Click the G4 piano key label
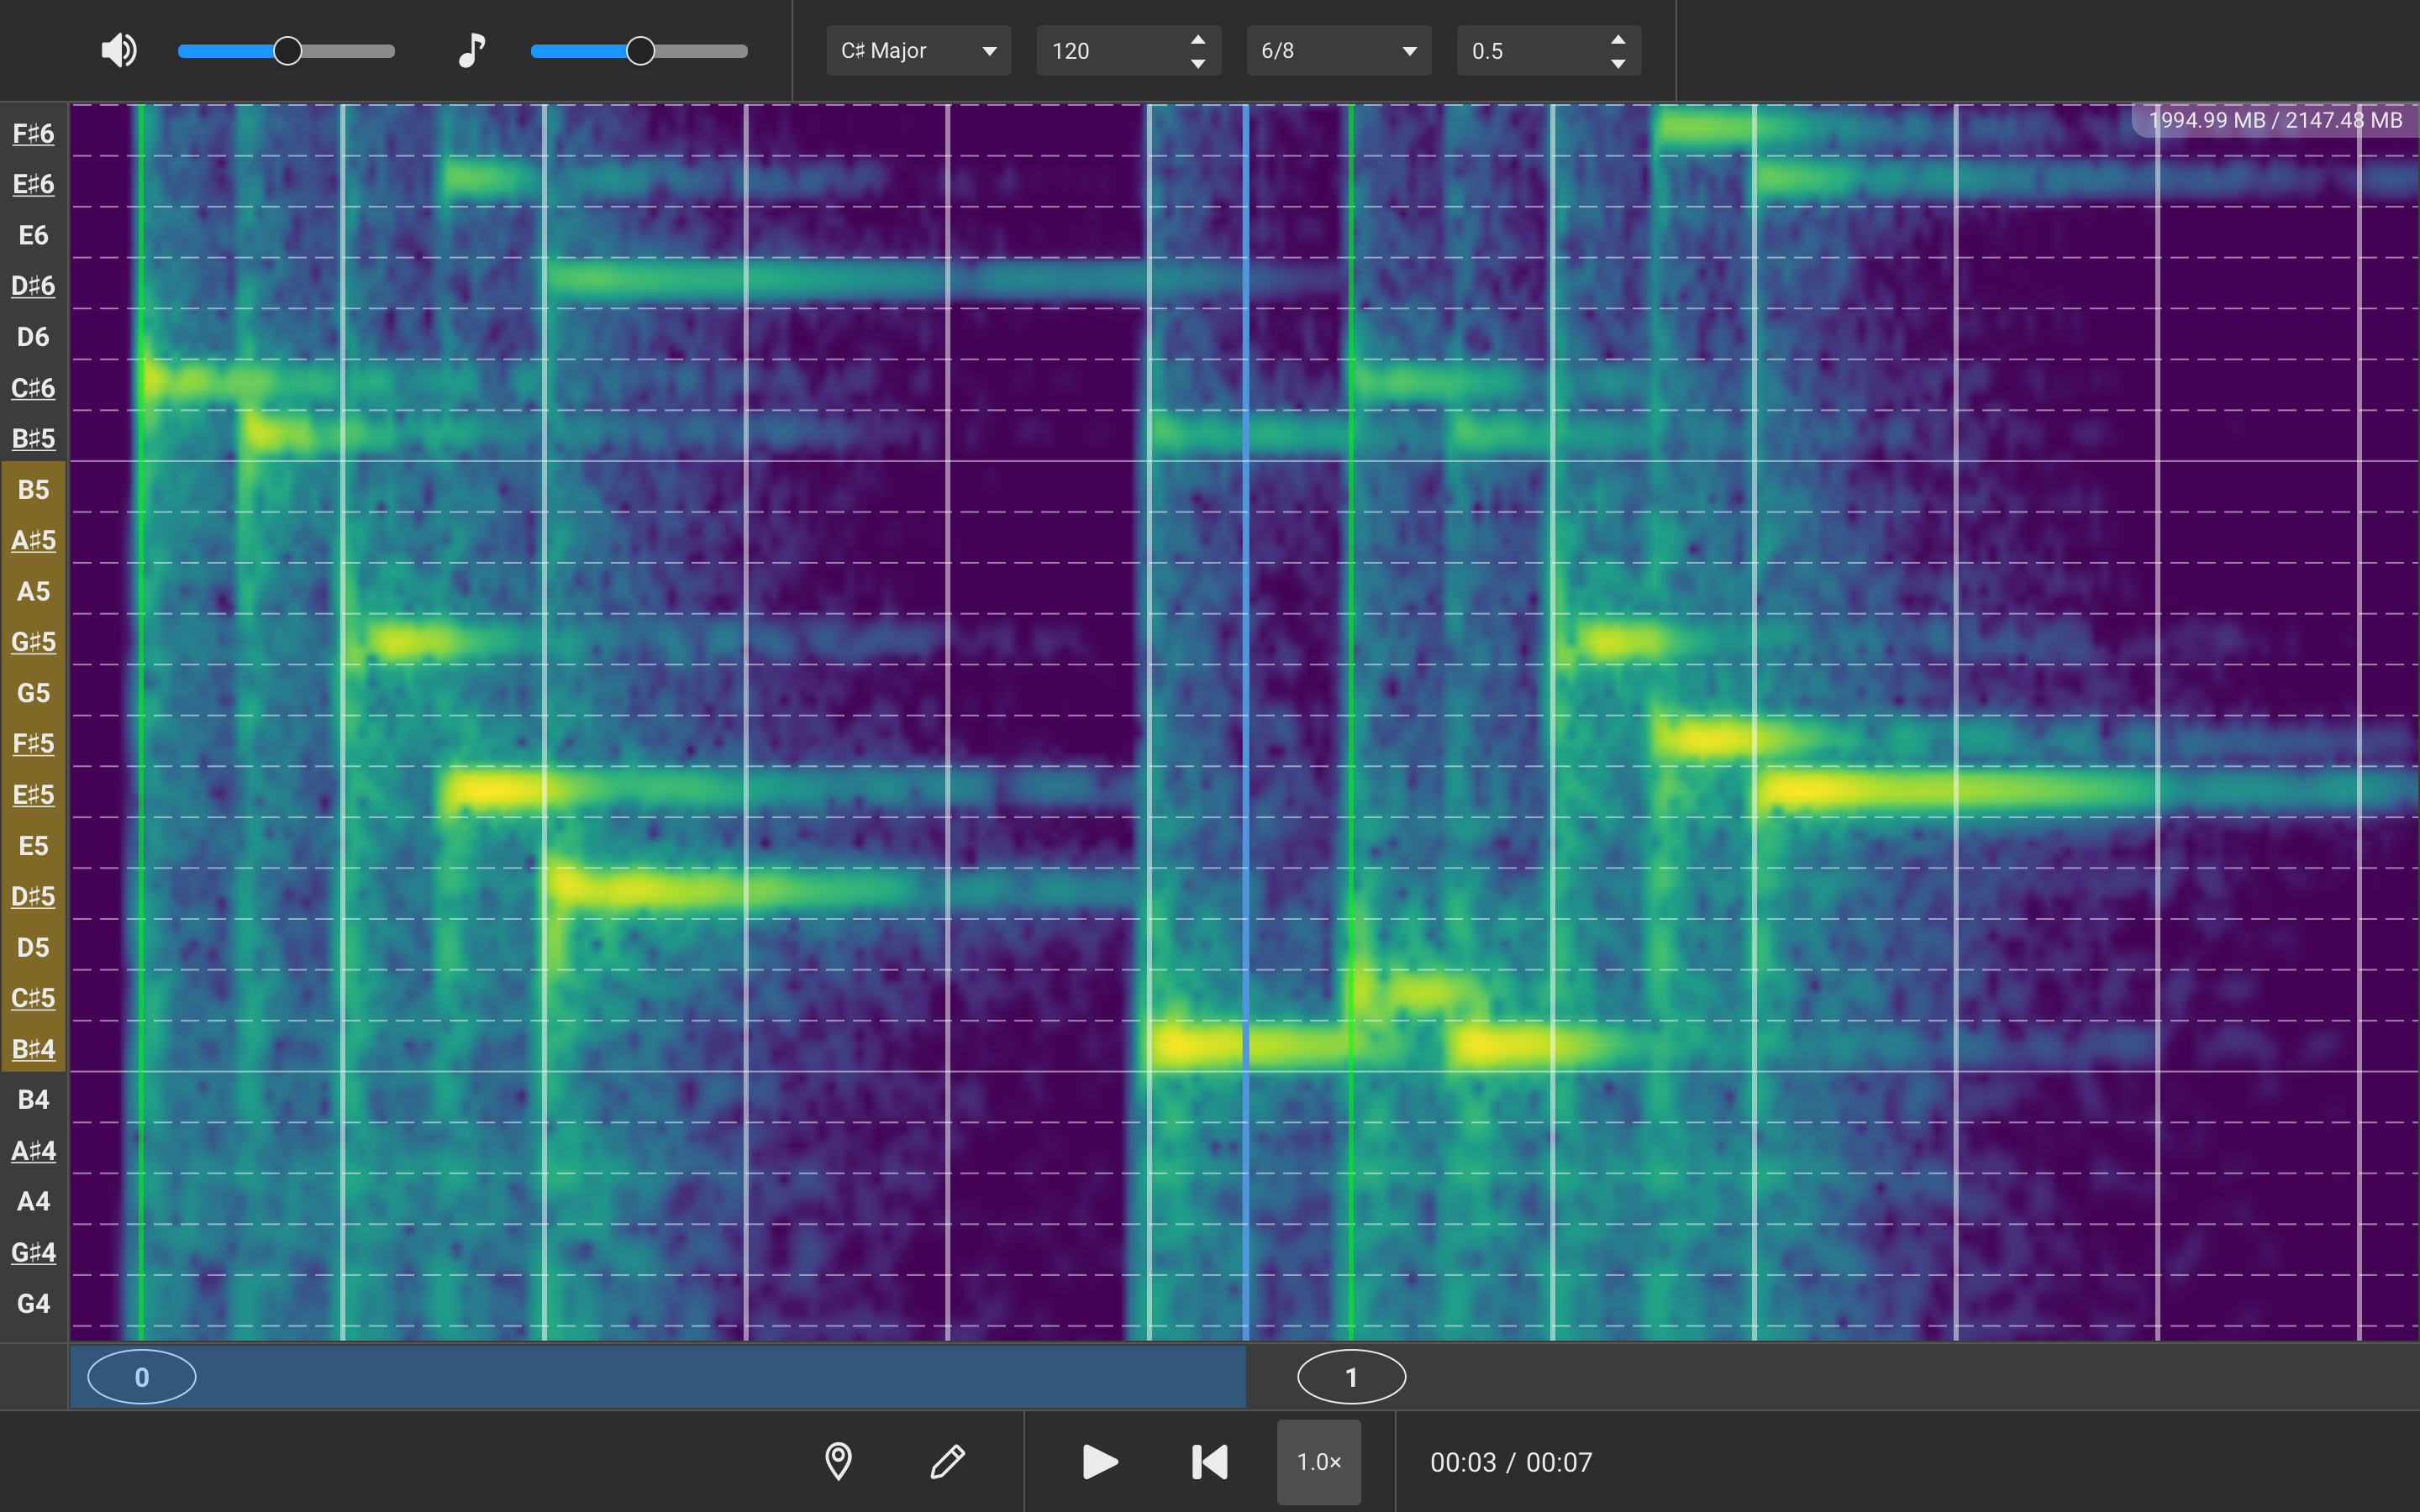Viewport: 2420px width, 1512px height. click(x=33, y=1303)
